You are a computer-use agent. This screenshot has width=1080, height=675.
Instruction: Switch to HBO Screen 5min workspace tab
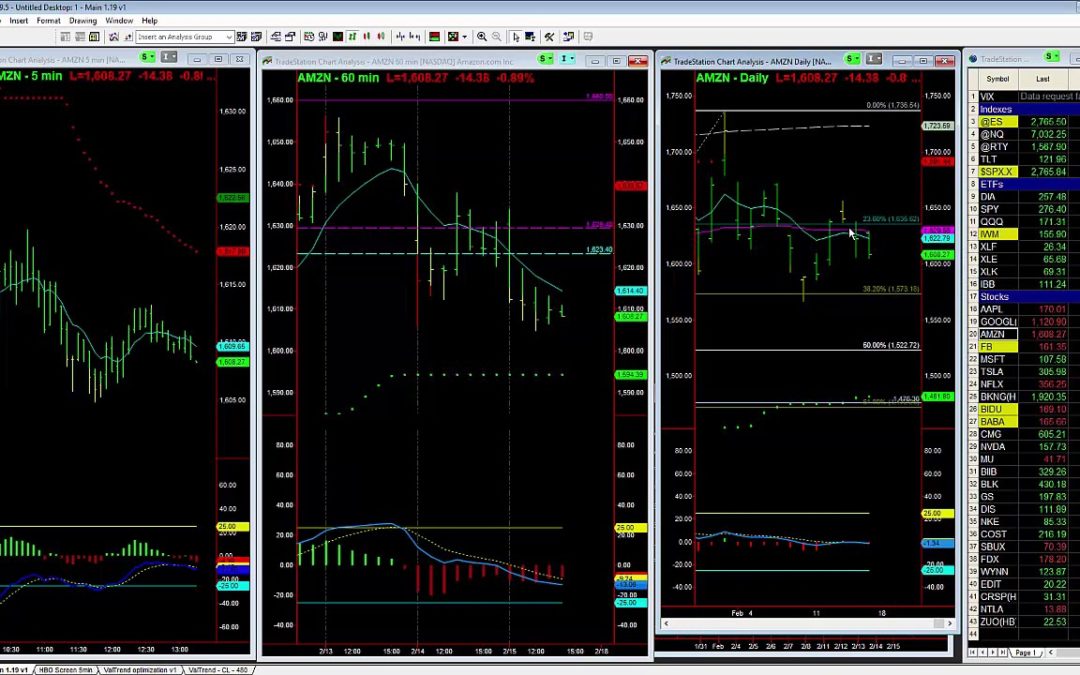[66, 669]
